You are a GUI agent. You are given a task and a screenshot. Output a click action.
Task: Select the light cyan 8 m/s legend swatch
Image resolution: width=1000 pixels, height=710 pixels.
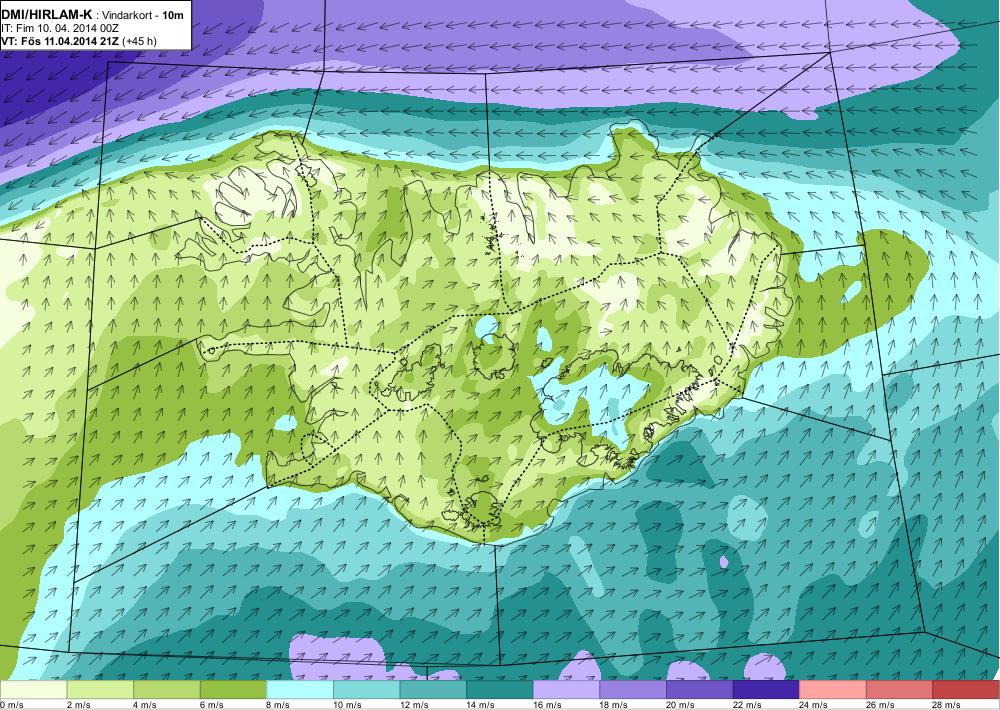(x=300, y=690)
